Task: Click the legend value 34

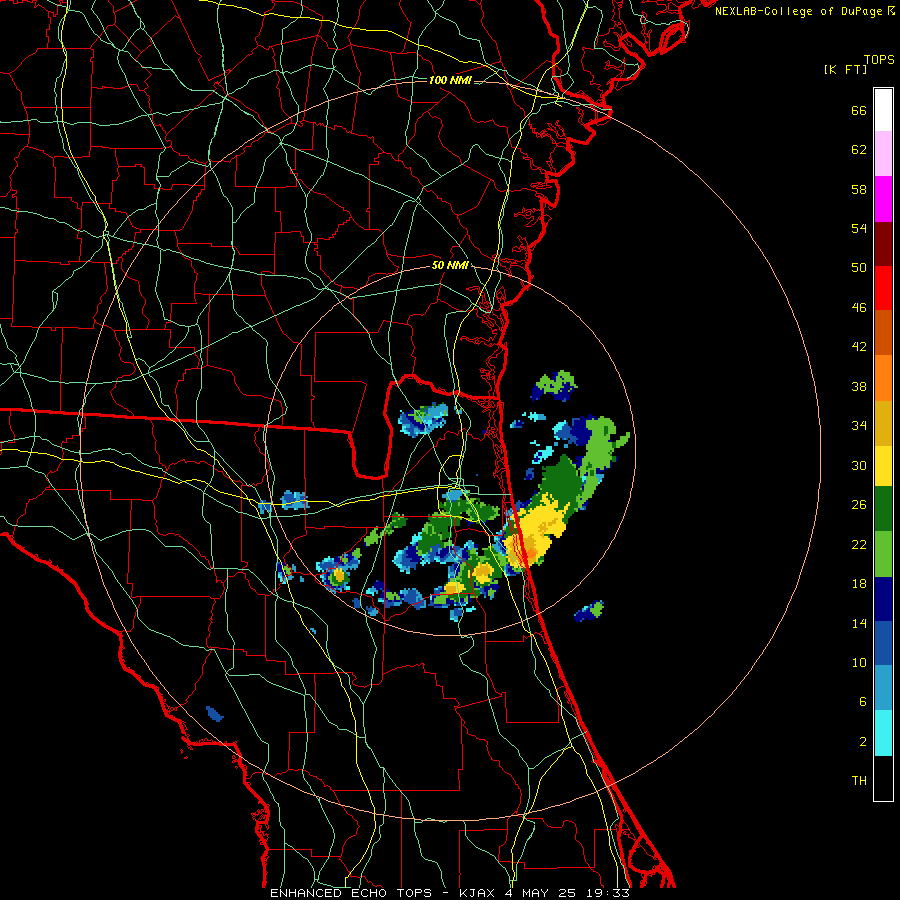Action: pyautogui.click(x=859, y=426)
